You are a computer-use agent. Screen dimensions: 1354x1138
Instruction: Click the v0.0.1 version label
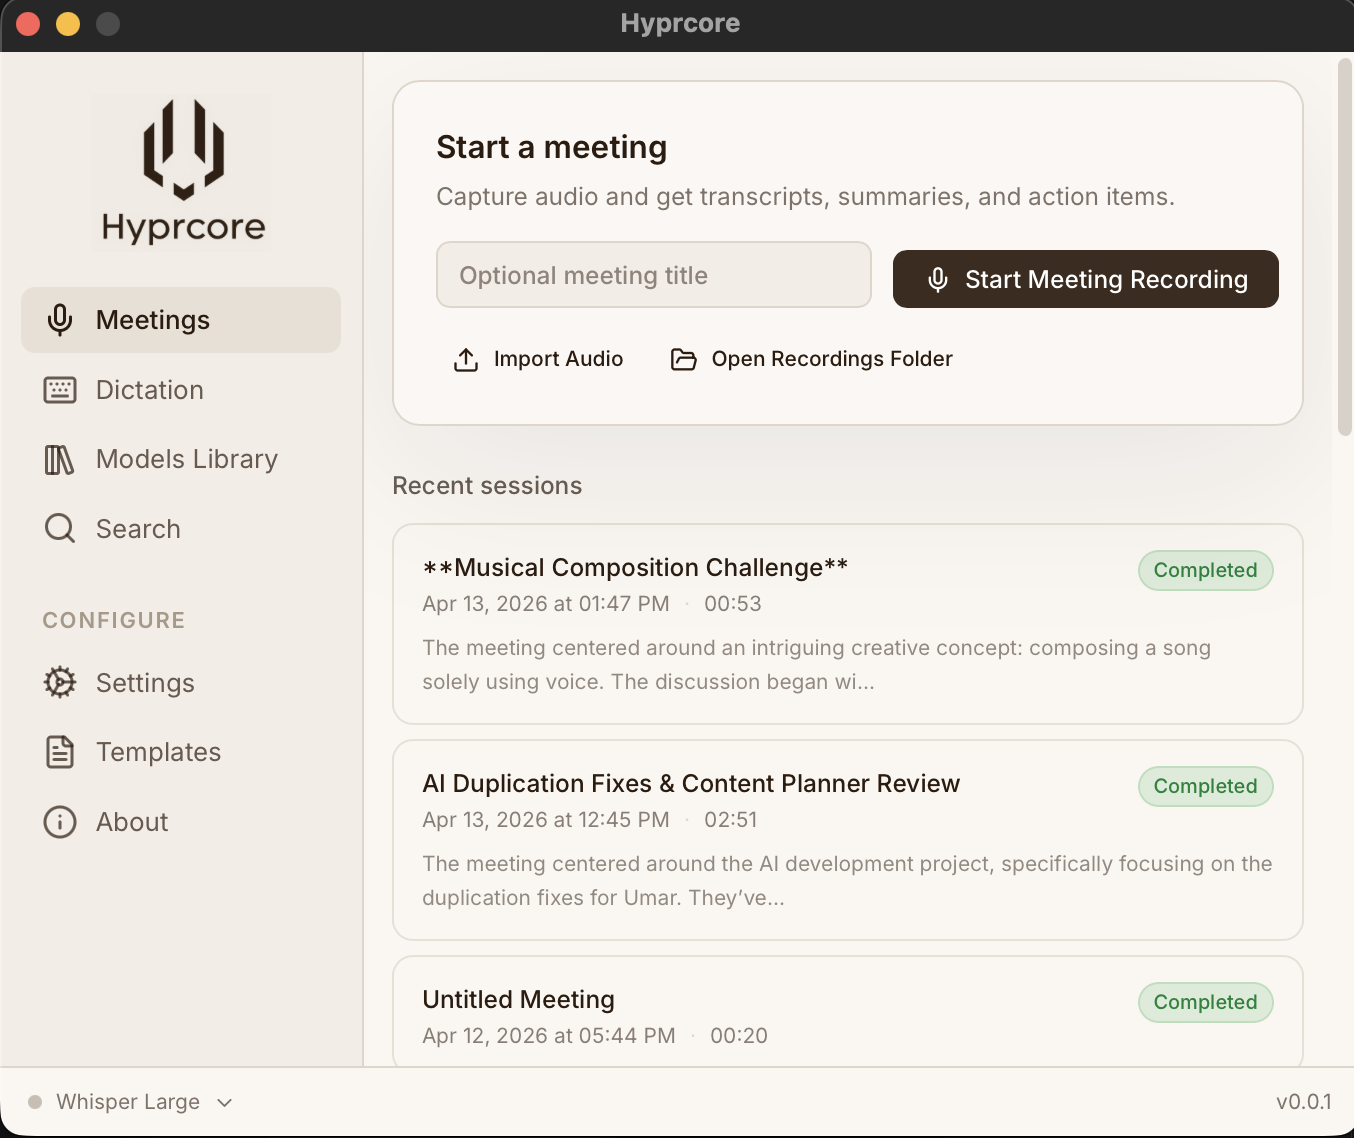(1304, 1102)
